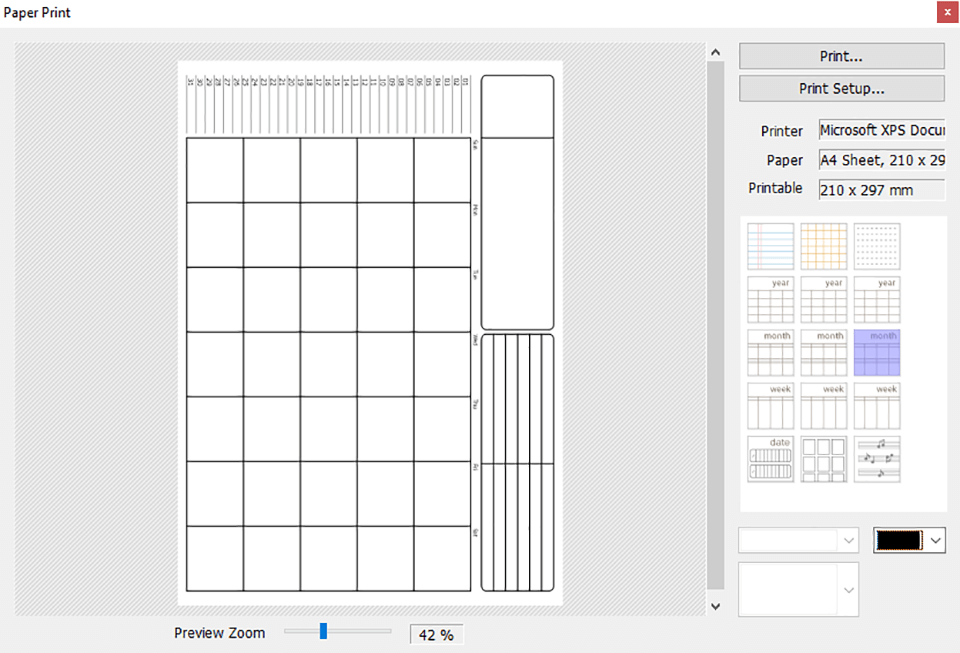Pick the music staff paper template
Image resolution: width=960 pixels, height=653 pixels.
click(x=876, y=459)
